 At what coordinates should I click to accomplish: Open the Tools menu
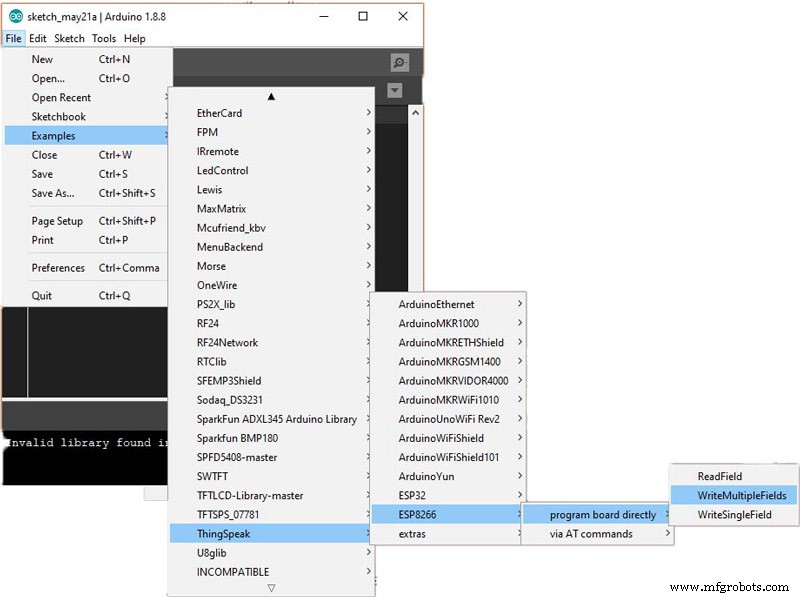coord(104,39)
